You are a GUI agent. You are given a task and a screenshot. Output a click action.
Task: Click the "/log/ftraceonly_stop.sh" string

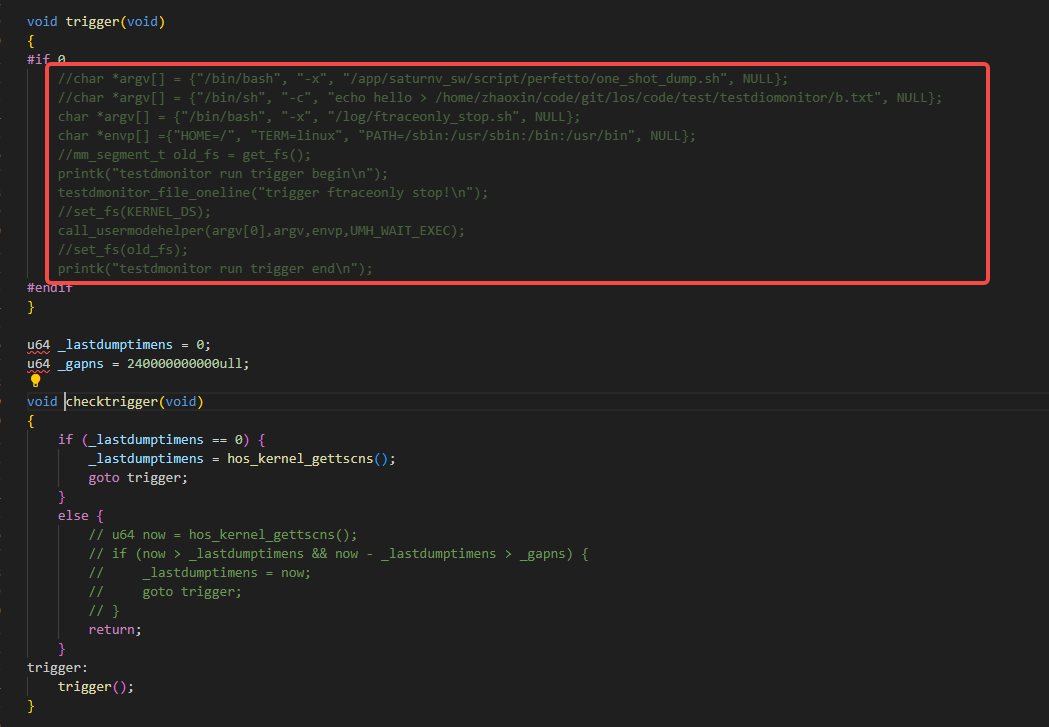pos(424,116)
